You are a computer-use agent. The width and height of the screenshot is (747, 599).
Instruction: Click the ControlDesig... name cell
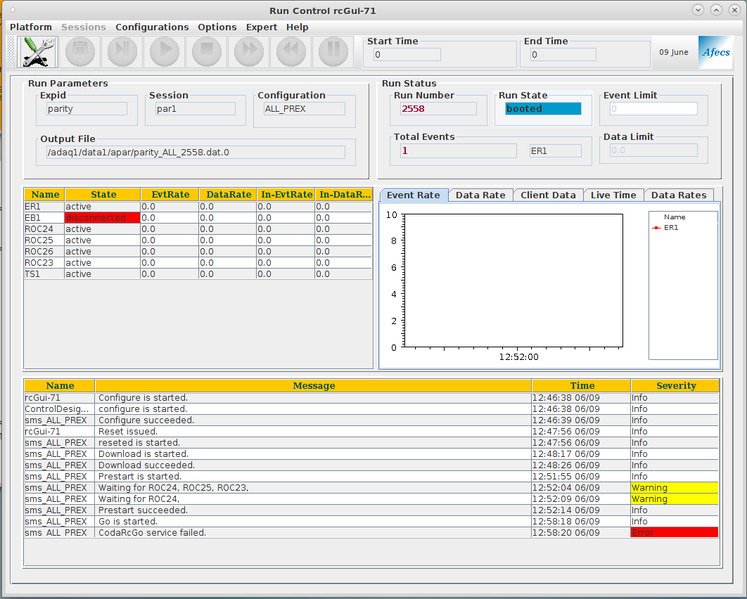59,409
